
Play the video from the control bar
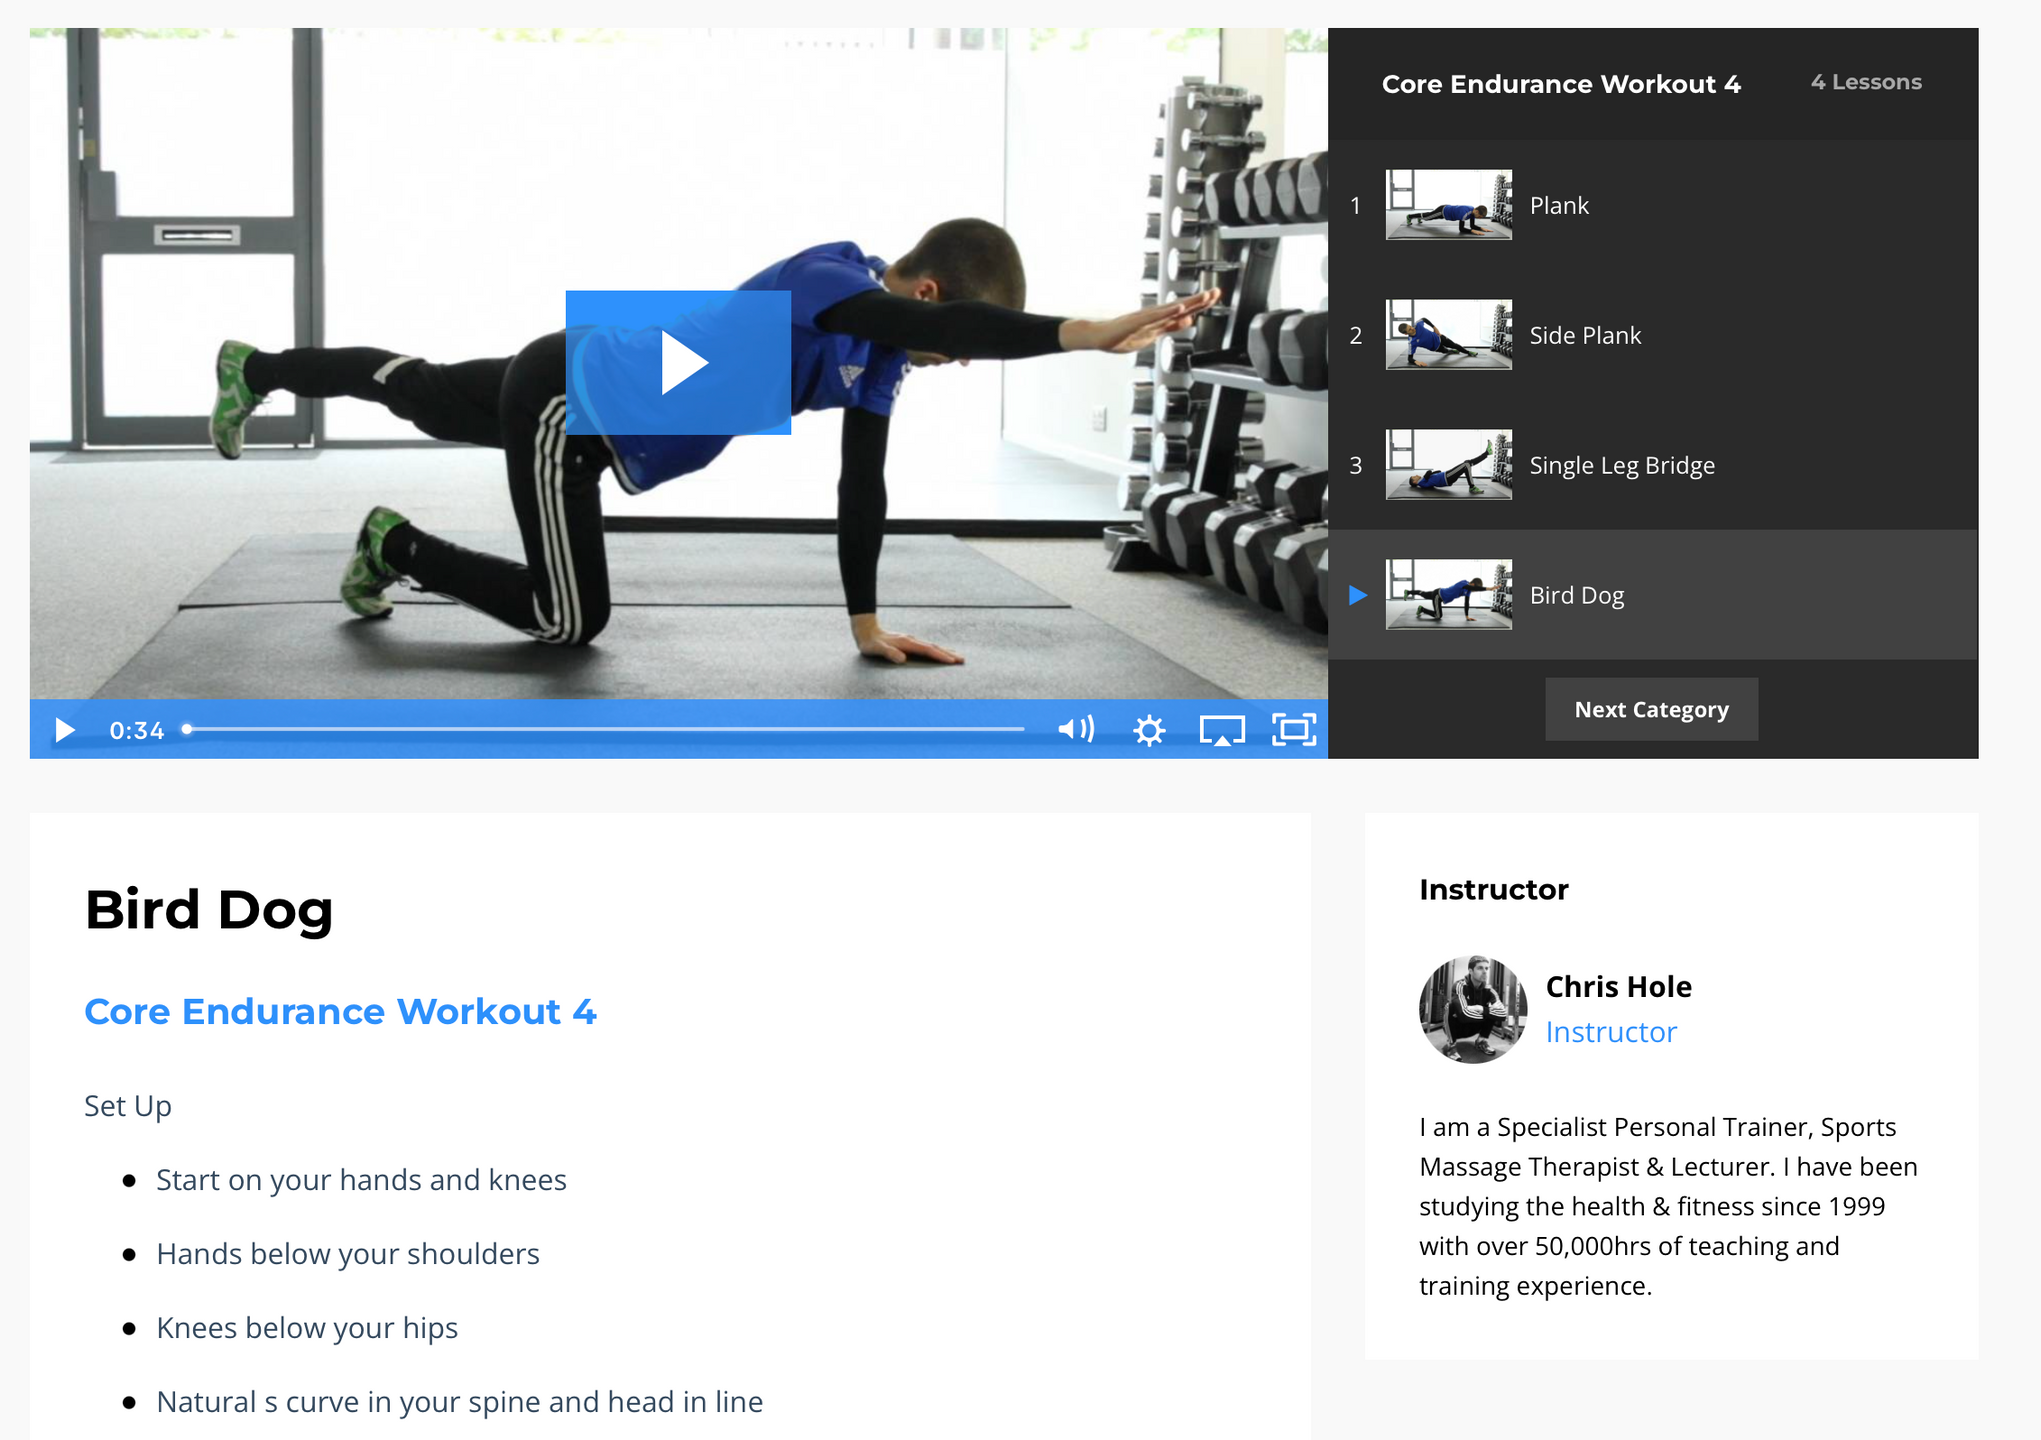click(x=65, y=730)
